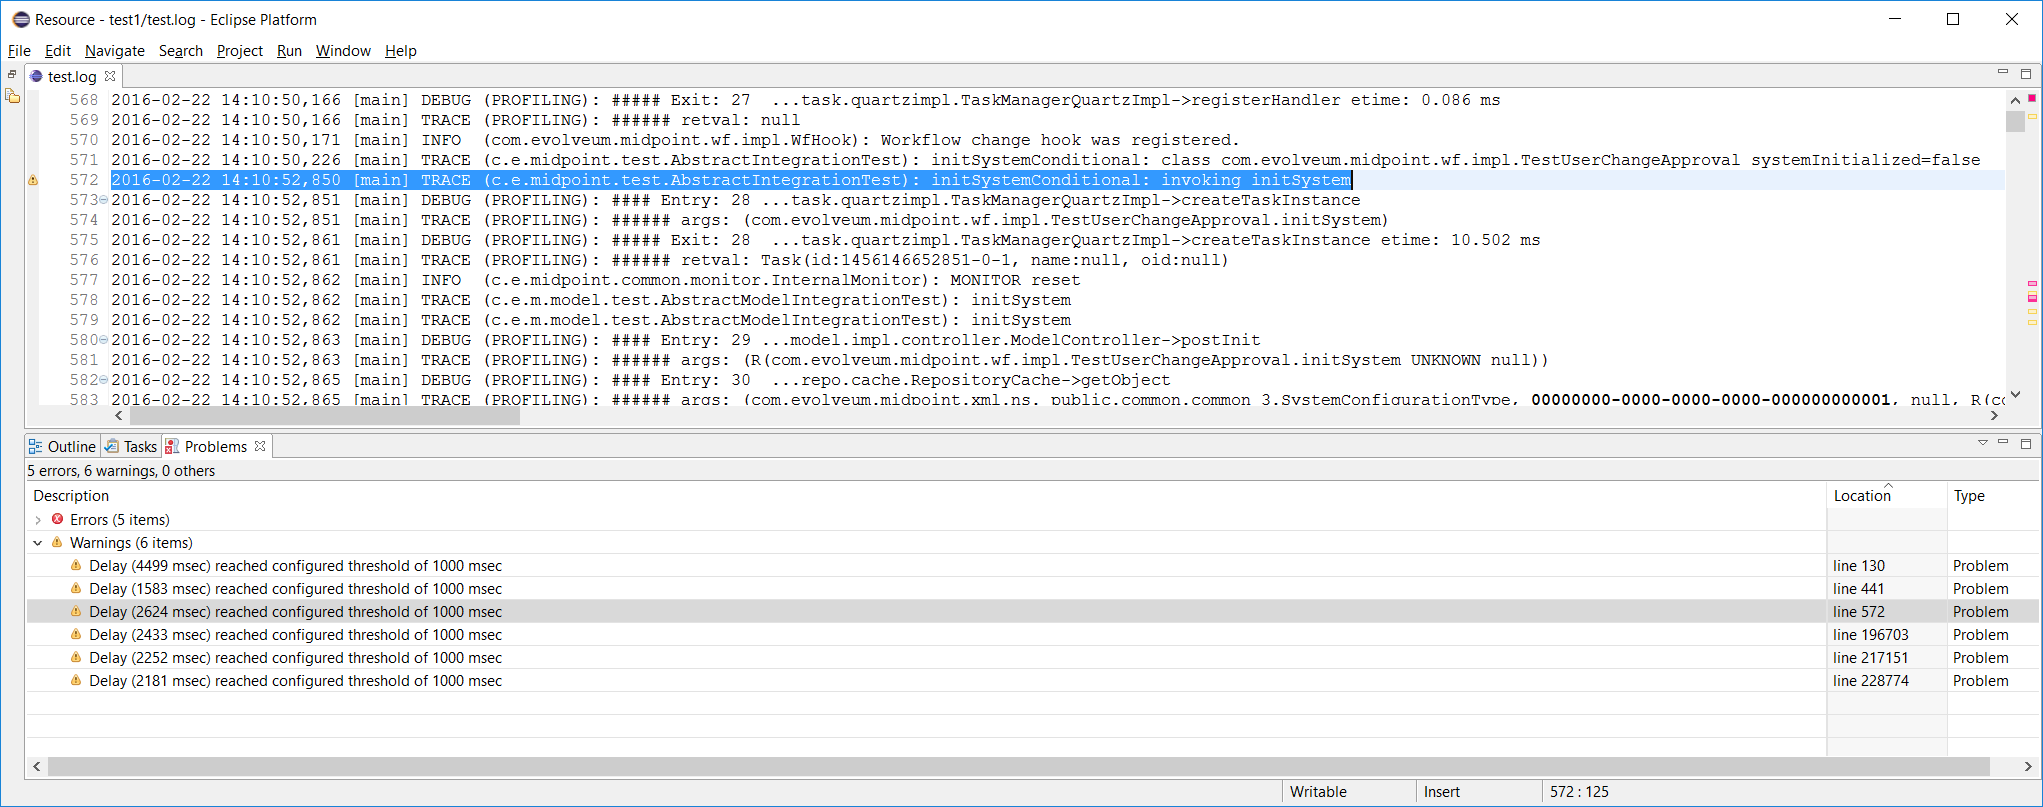Click the editor horizontal scrollbar thumb
Image resolution: width=2043 pixels, height=807 pixels.
(x=320, y=416)
